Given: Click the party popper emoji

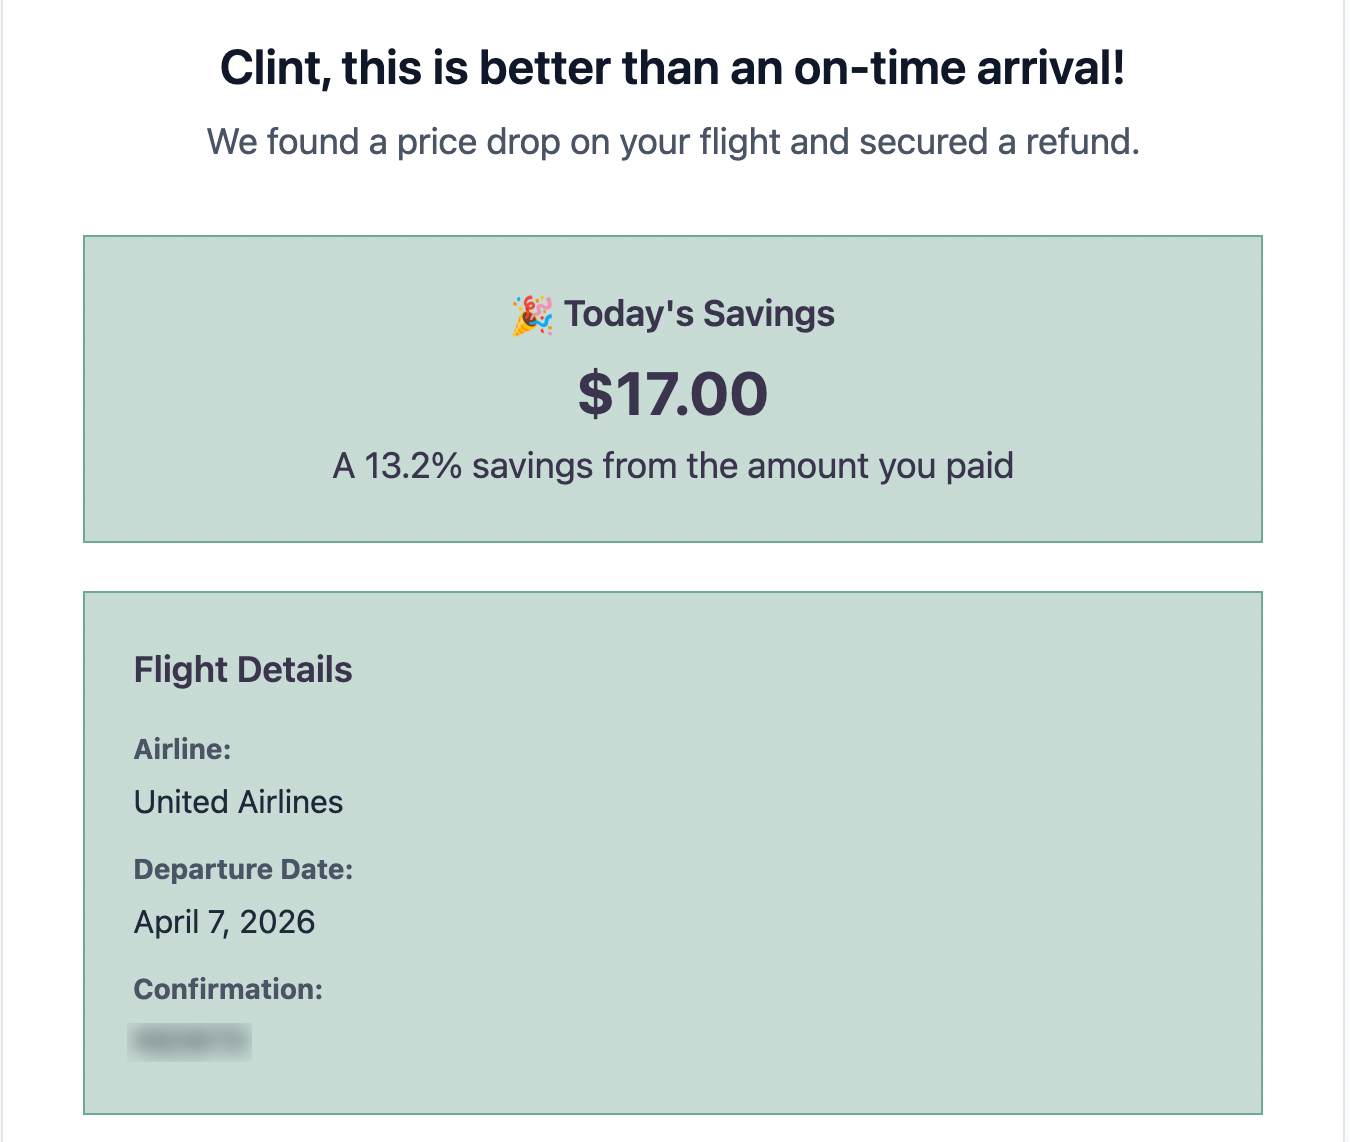Looking at the screenshot, I should [x=532, y=315].
